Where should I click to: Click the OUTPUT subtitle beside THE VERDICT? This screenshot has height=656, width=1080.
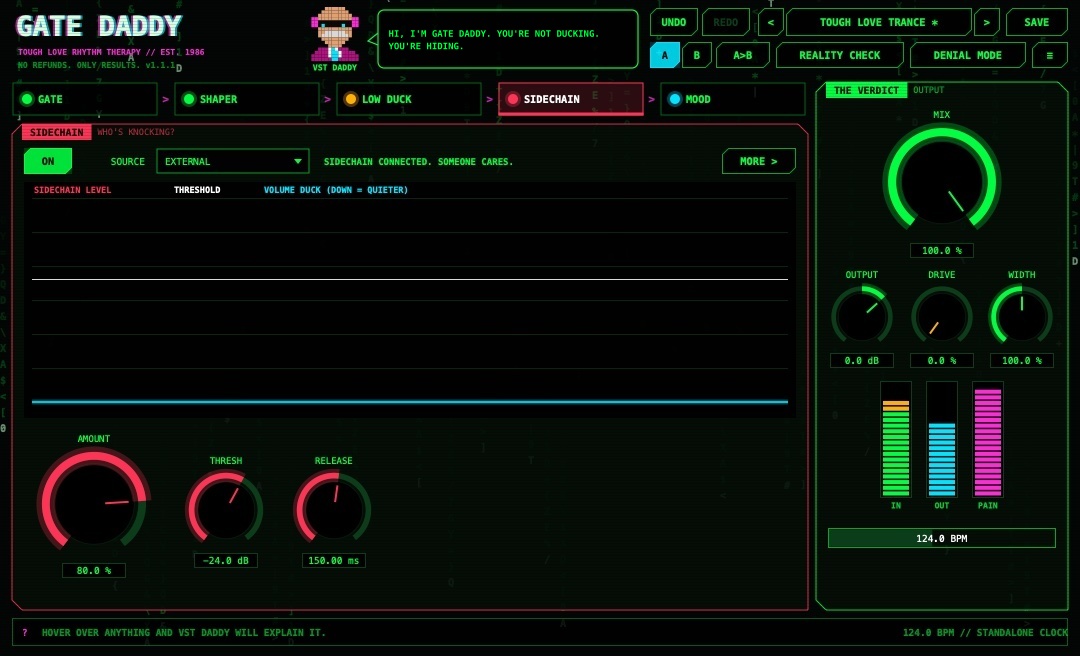pos(928,90)
